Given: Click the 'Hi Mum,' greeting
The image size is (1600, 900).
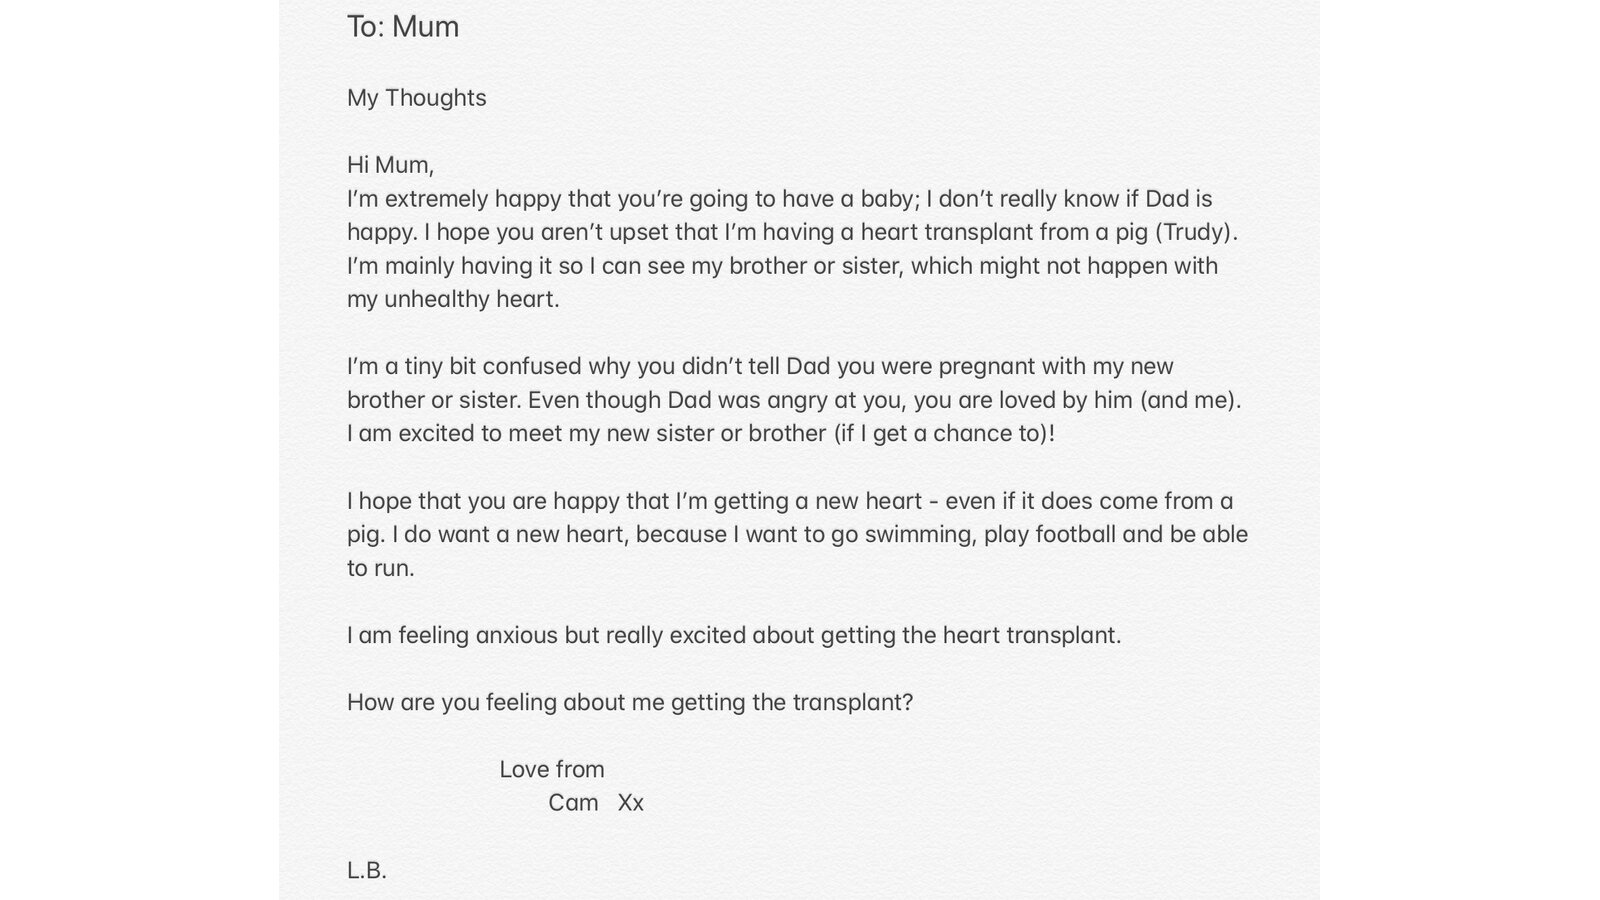Looking at the screenshot, I should click(390, 165).
